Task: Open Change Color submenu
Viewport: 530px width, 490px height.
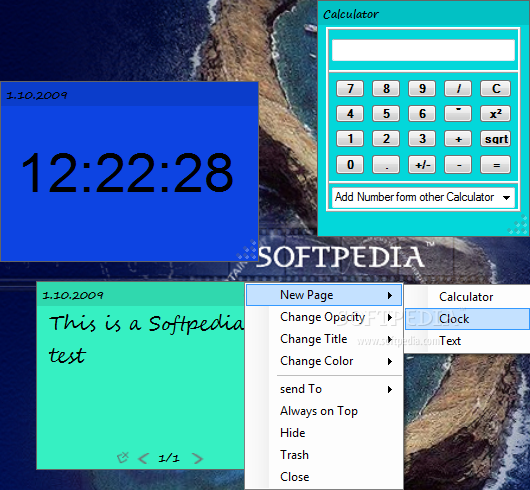Action: click(x=324, y=361)
